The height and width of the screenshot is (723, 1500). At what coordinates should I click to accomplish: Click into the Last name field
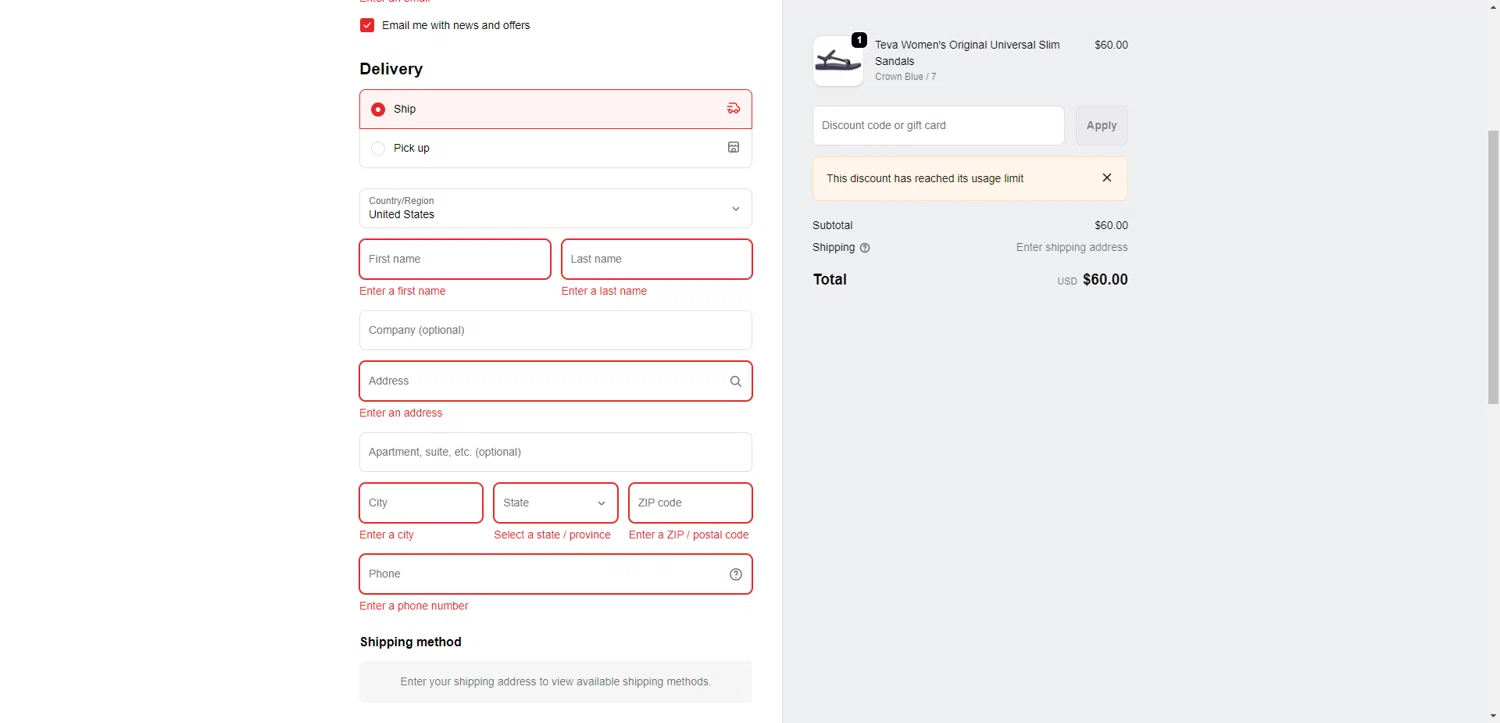(x=656, y=259)
